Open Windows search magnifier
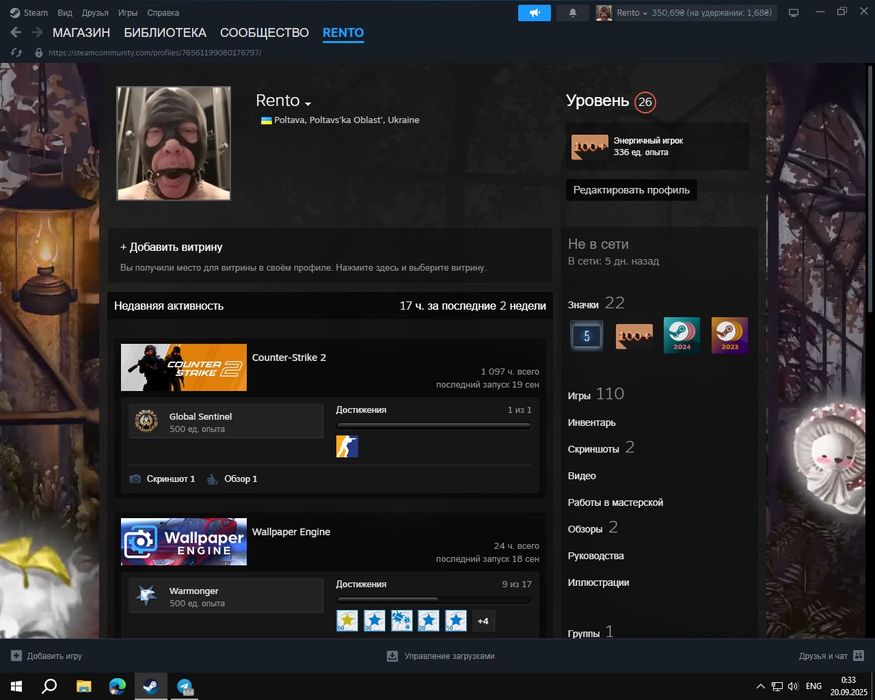 pyautogui.click(x=49, y=686)
